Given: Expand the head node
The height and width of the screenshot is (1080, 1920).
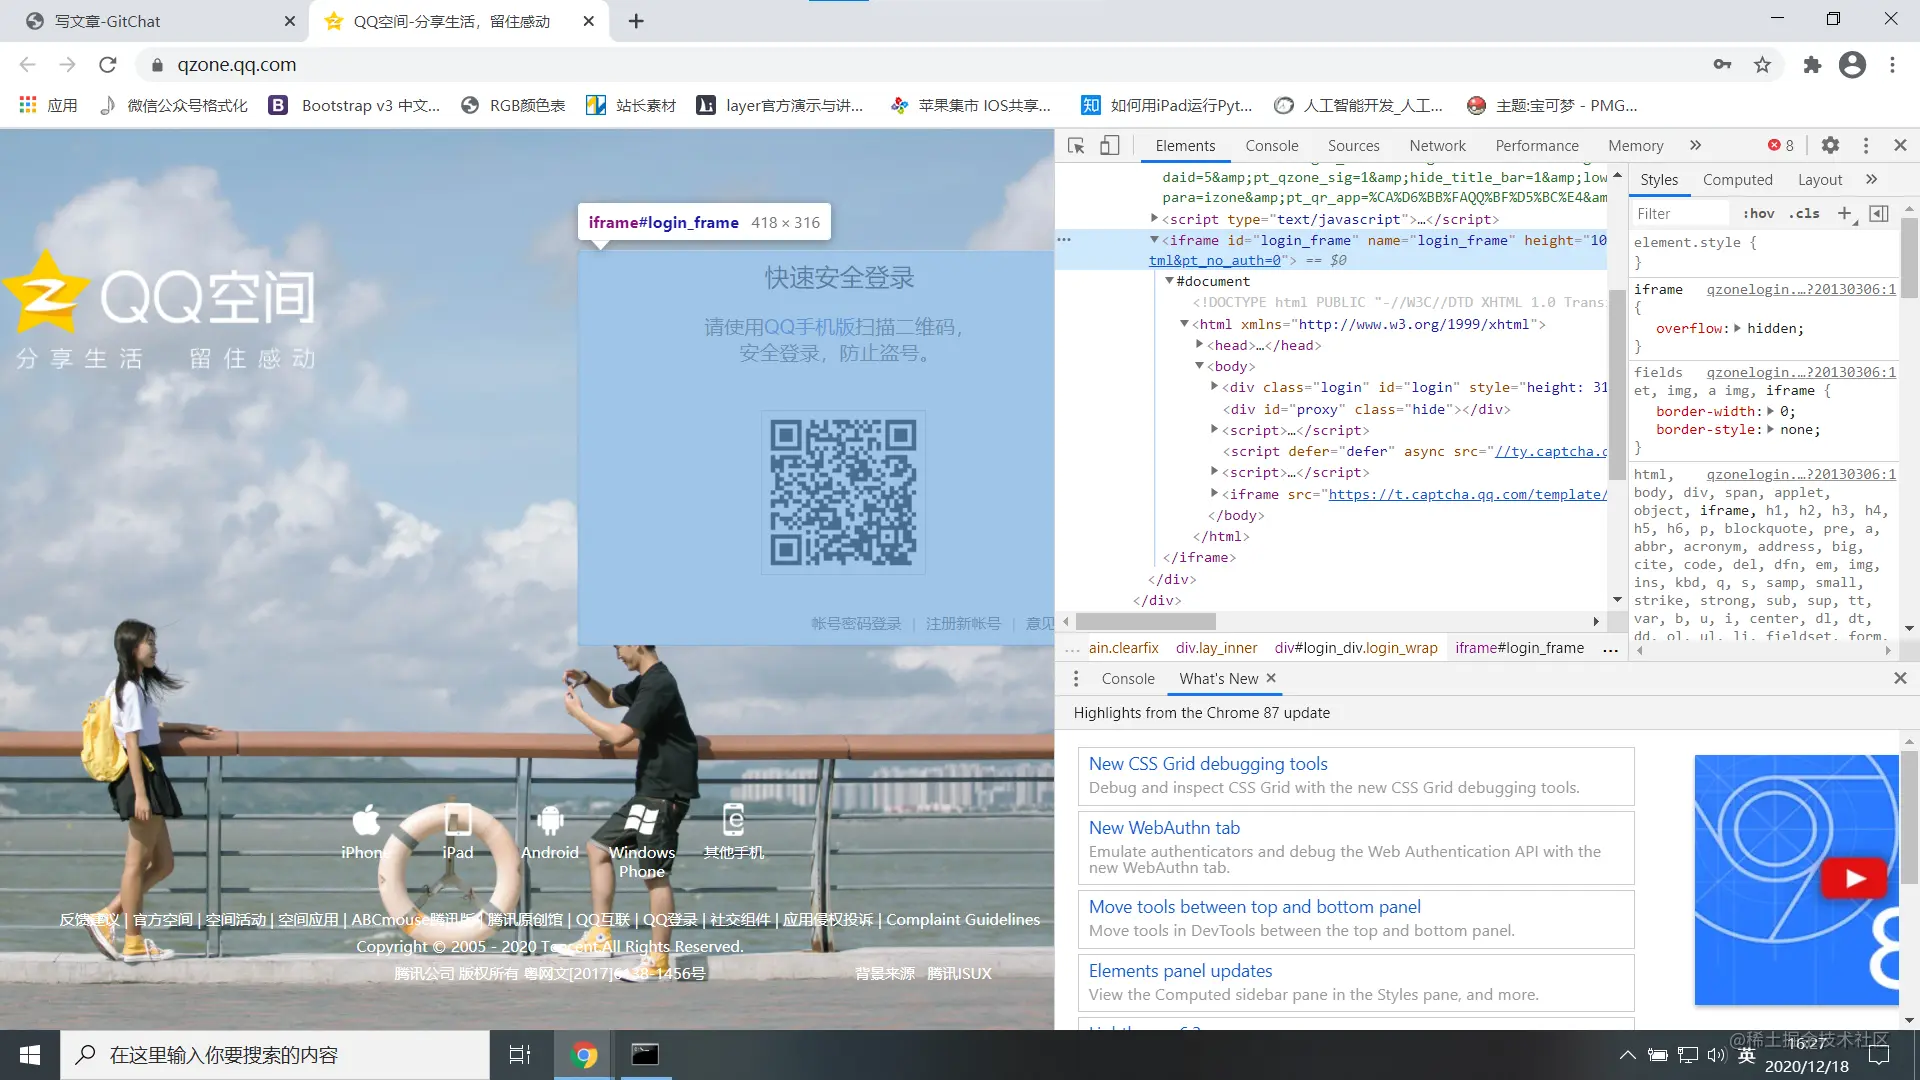Looking at the screenshot, I should (1199, 345).
